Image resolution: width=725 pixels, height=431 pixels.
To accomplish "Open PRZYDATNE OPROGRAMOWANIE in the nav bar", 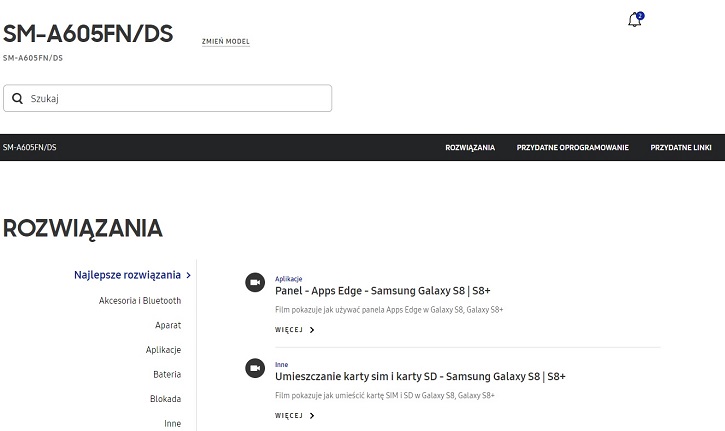I will pyautogui.click(x=572, y=148).
